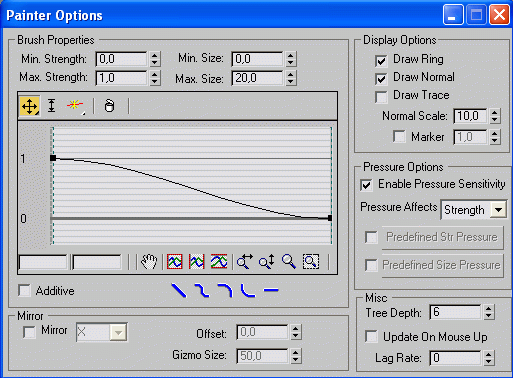
Task: Select the curve end point at 0
Action: (330, 218)
